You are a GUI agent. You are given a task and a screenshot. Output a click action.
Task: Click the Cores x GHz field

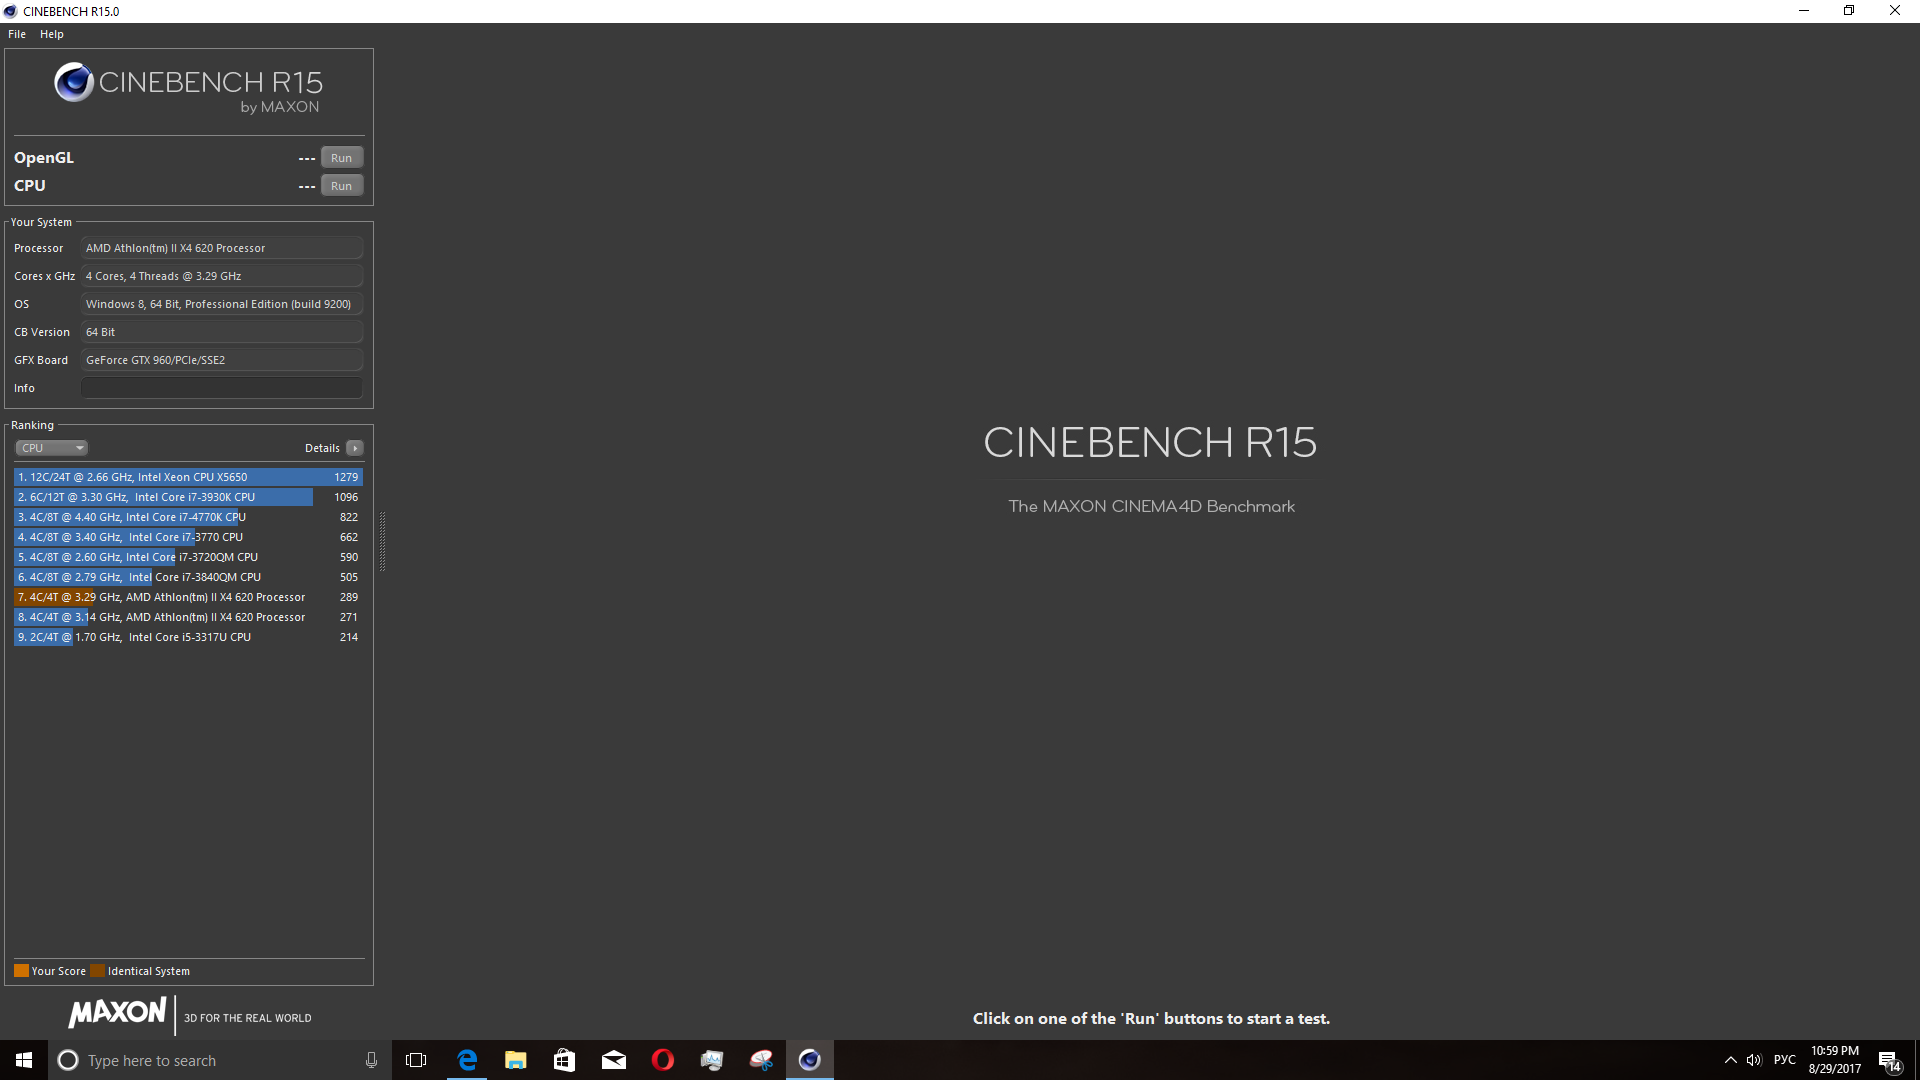pyautogui.click(x=222, y=276)
